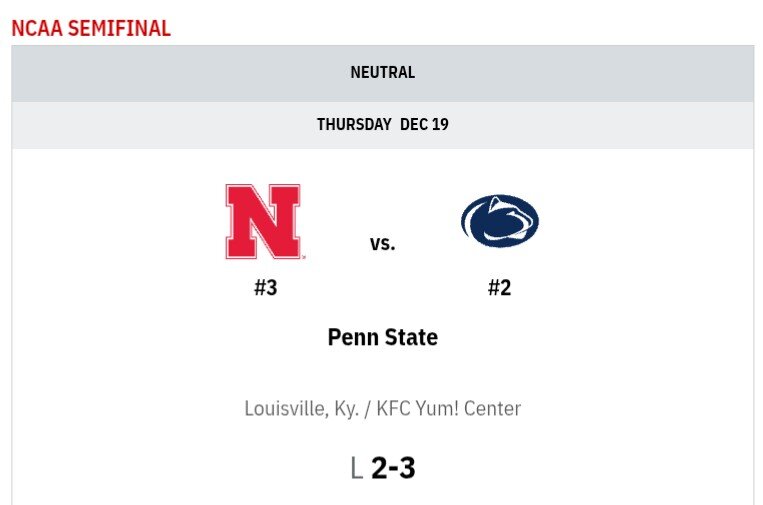763x505 pixels.
Task: Click the DEC month text
Action: pos(414,125)
